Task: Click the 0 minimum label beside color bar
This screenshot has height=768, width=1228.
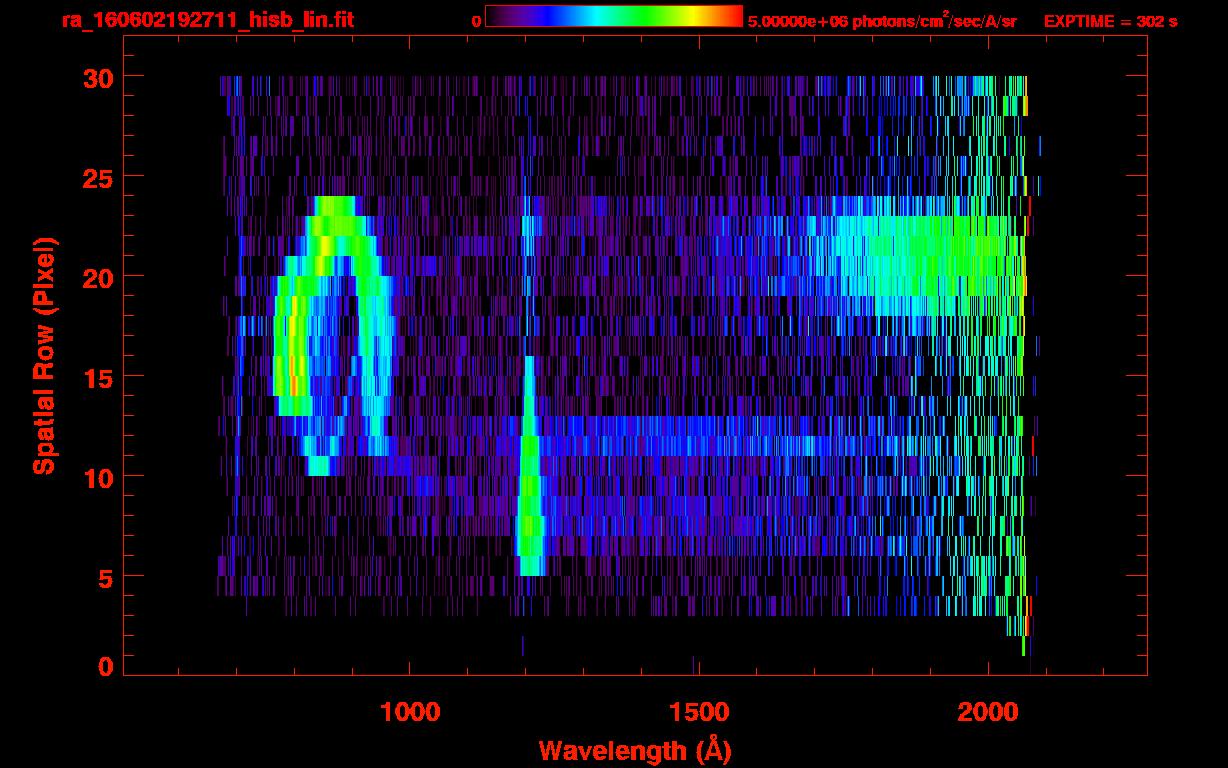Action: click(x=476, y=21)
